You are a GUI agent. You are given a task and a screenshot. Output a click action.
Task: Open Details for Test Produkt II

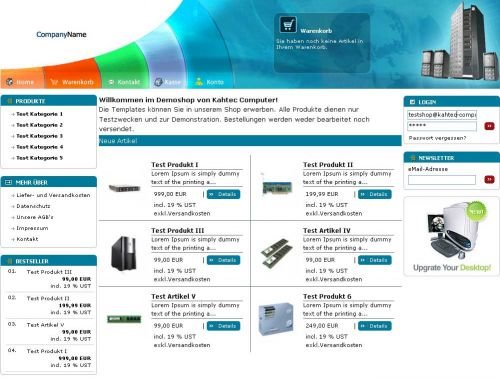375,194
